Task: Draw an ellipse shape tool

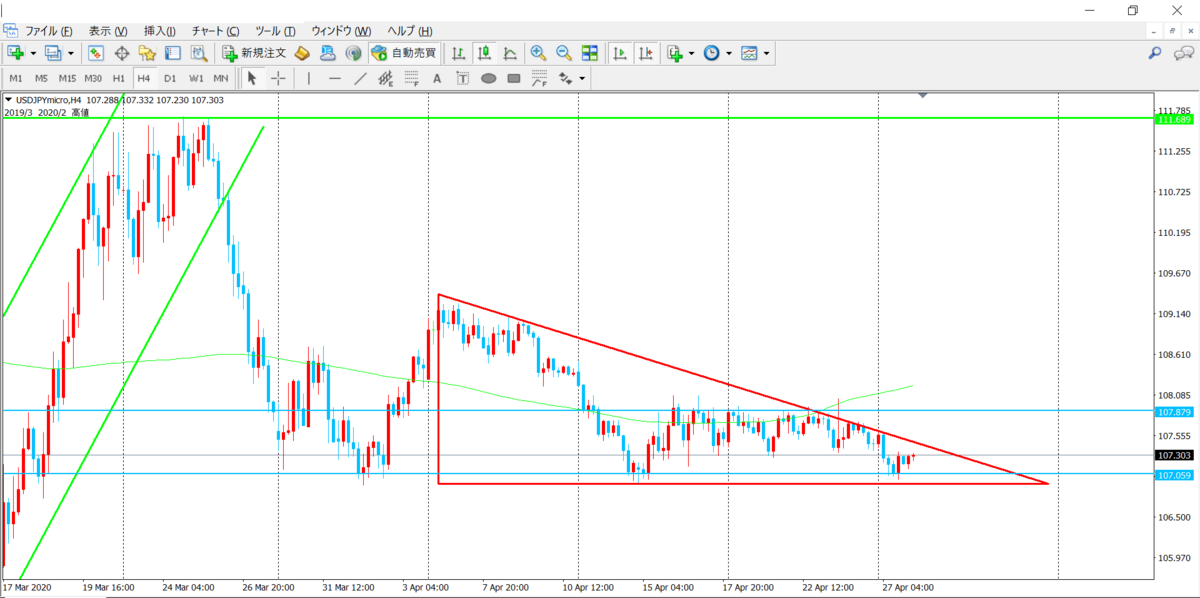Action: coord(489,78)
